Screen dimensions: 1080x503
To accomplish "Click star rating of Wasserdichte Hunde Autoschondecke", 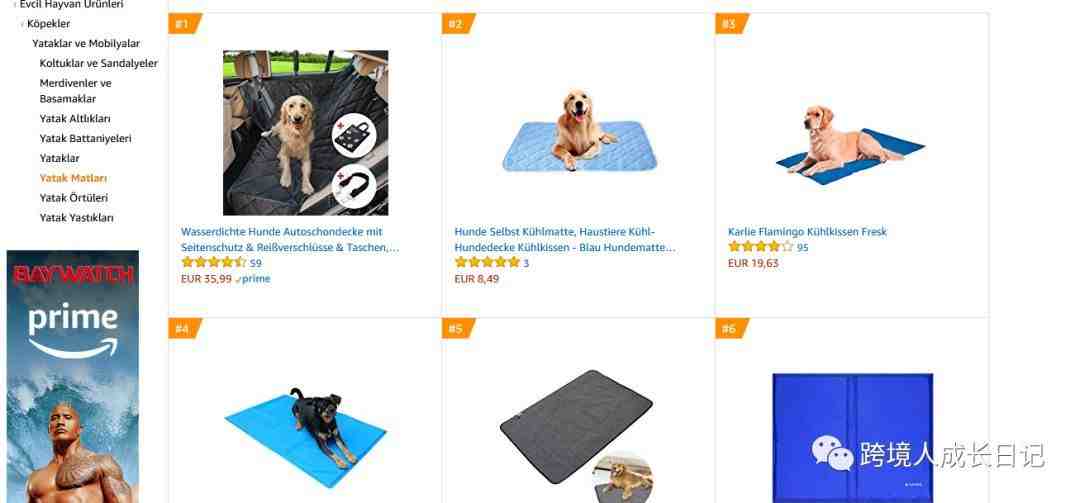I will coord(214,263).
